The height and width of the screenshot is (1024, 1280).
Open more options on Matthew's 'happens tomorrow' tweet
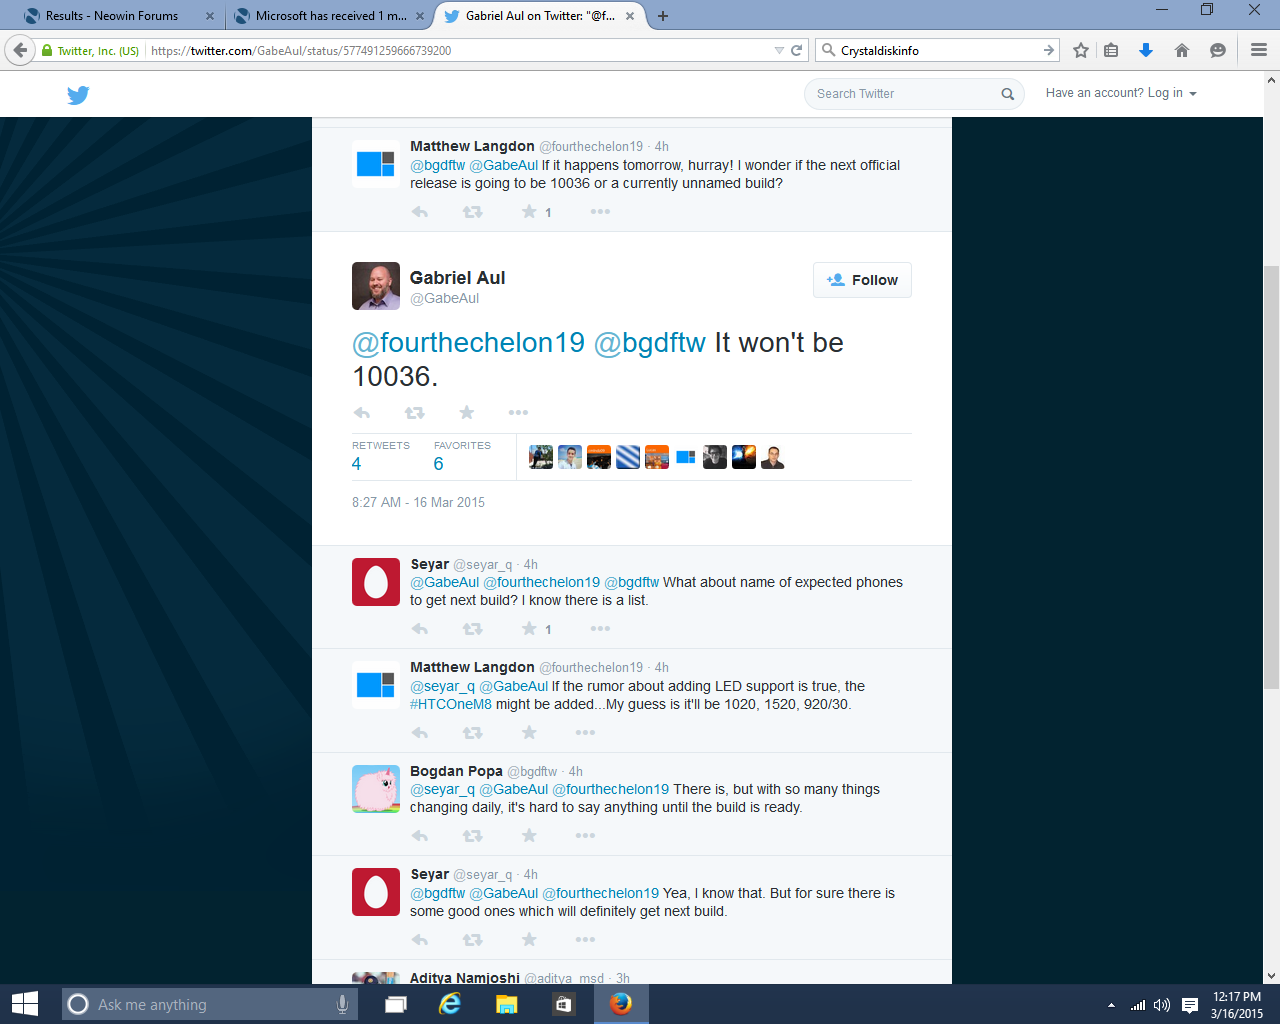click(x=600, y=212)
